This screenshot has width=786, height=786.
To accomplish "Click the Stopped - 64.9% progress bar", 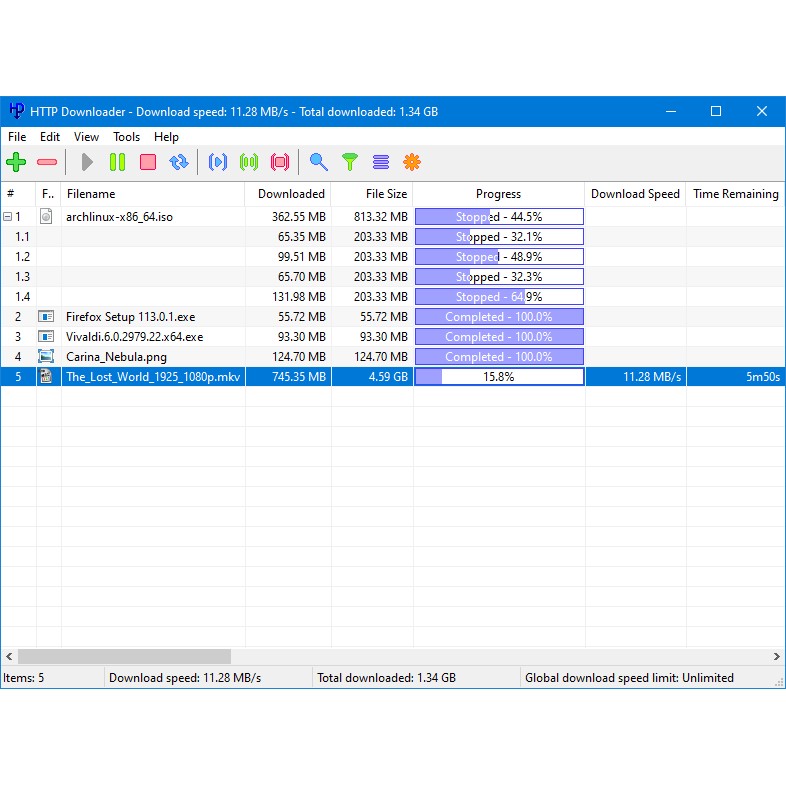I will tap(499, 297).
